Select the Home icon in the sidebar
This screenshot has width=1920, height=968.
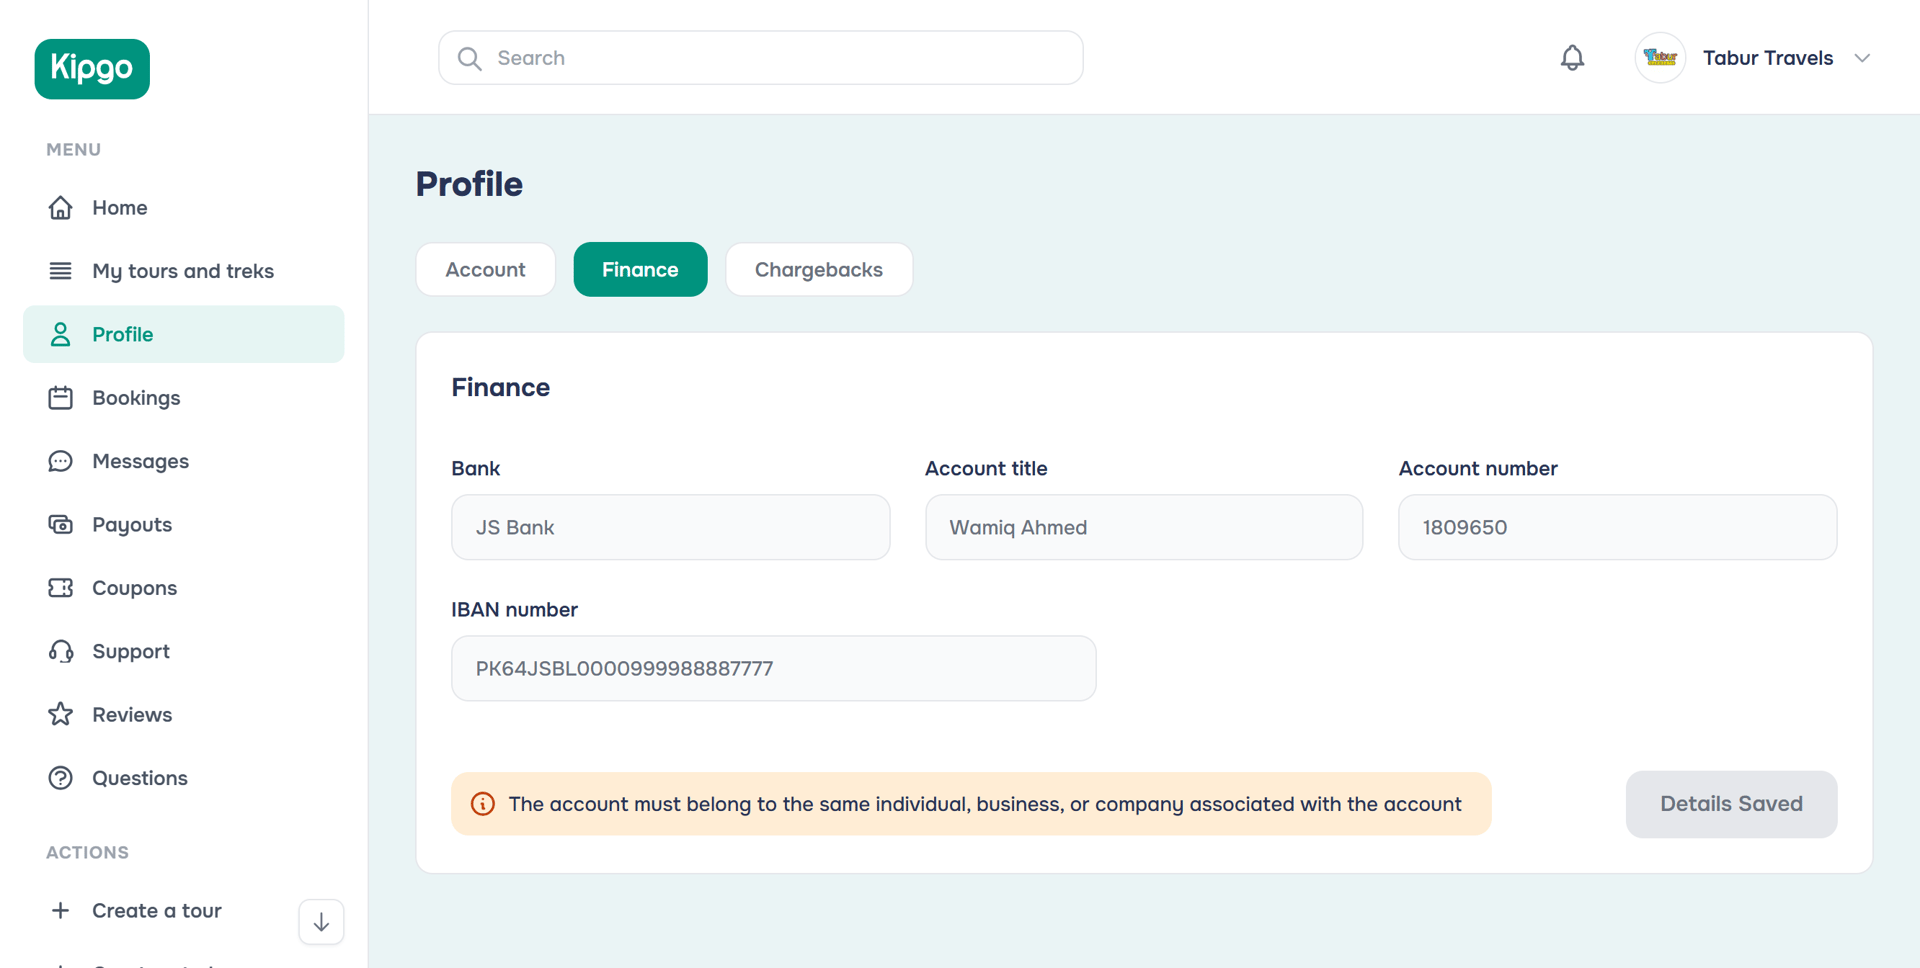point(61,207)
